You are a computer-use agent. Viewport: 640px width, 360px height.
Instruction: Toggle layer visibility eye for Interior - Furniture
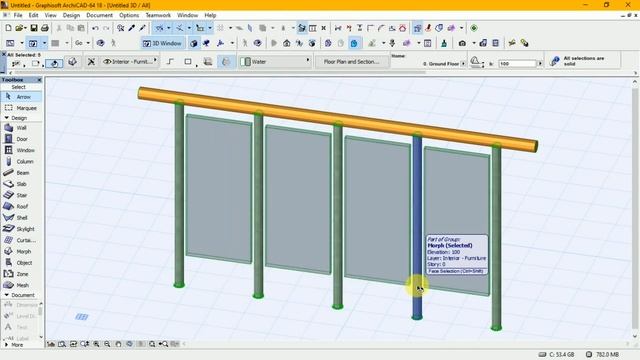(x=107, y=62)
